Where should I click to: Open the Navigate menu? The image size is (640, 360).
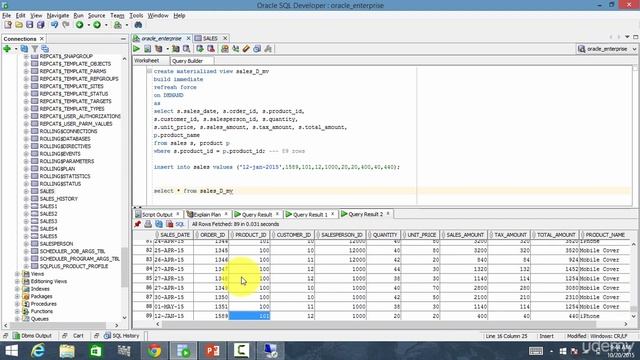pos(58,16)
